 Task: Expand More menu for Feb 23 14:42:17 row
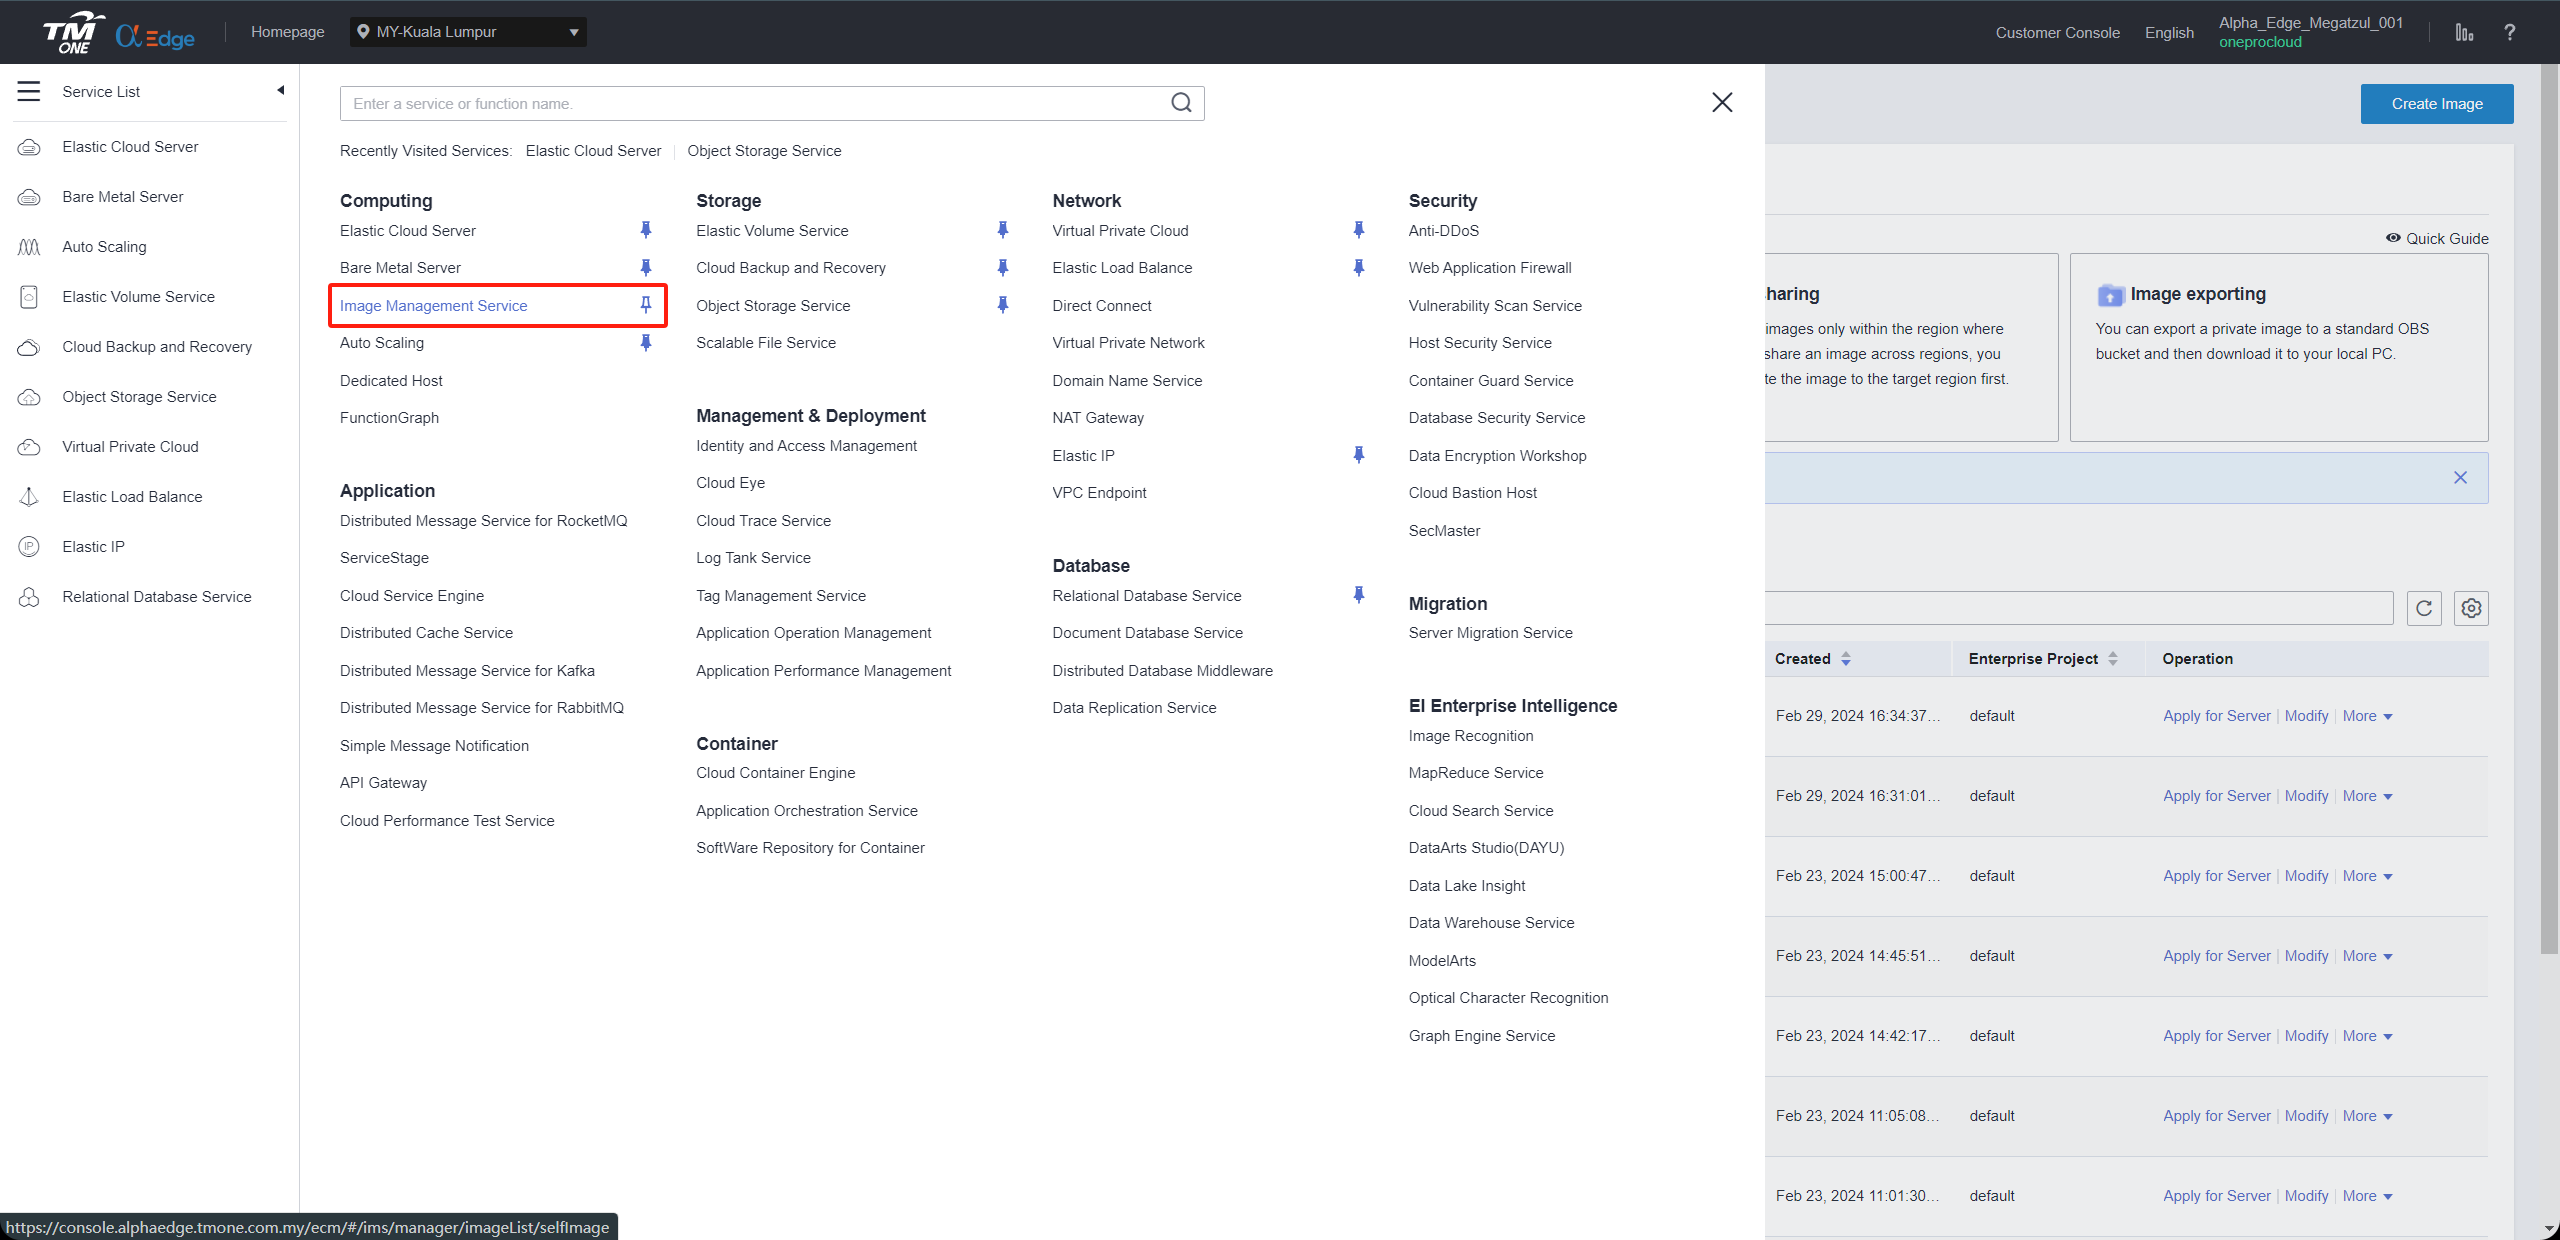2367,1036
